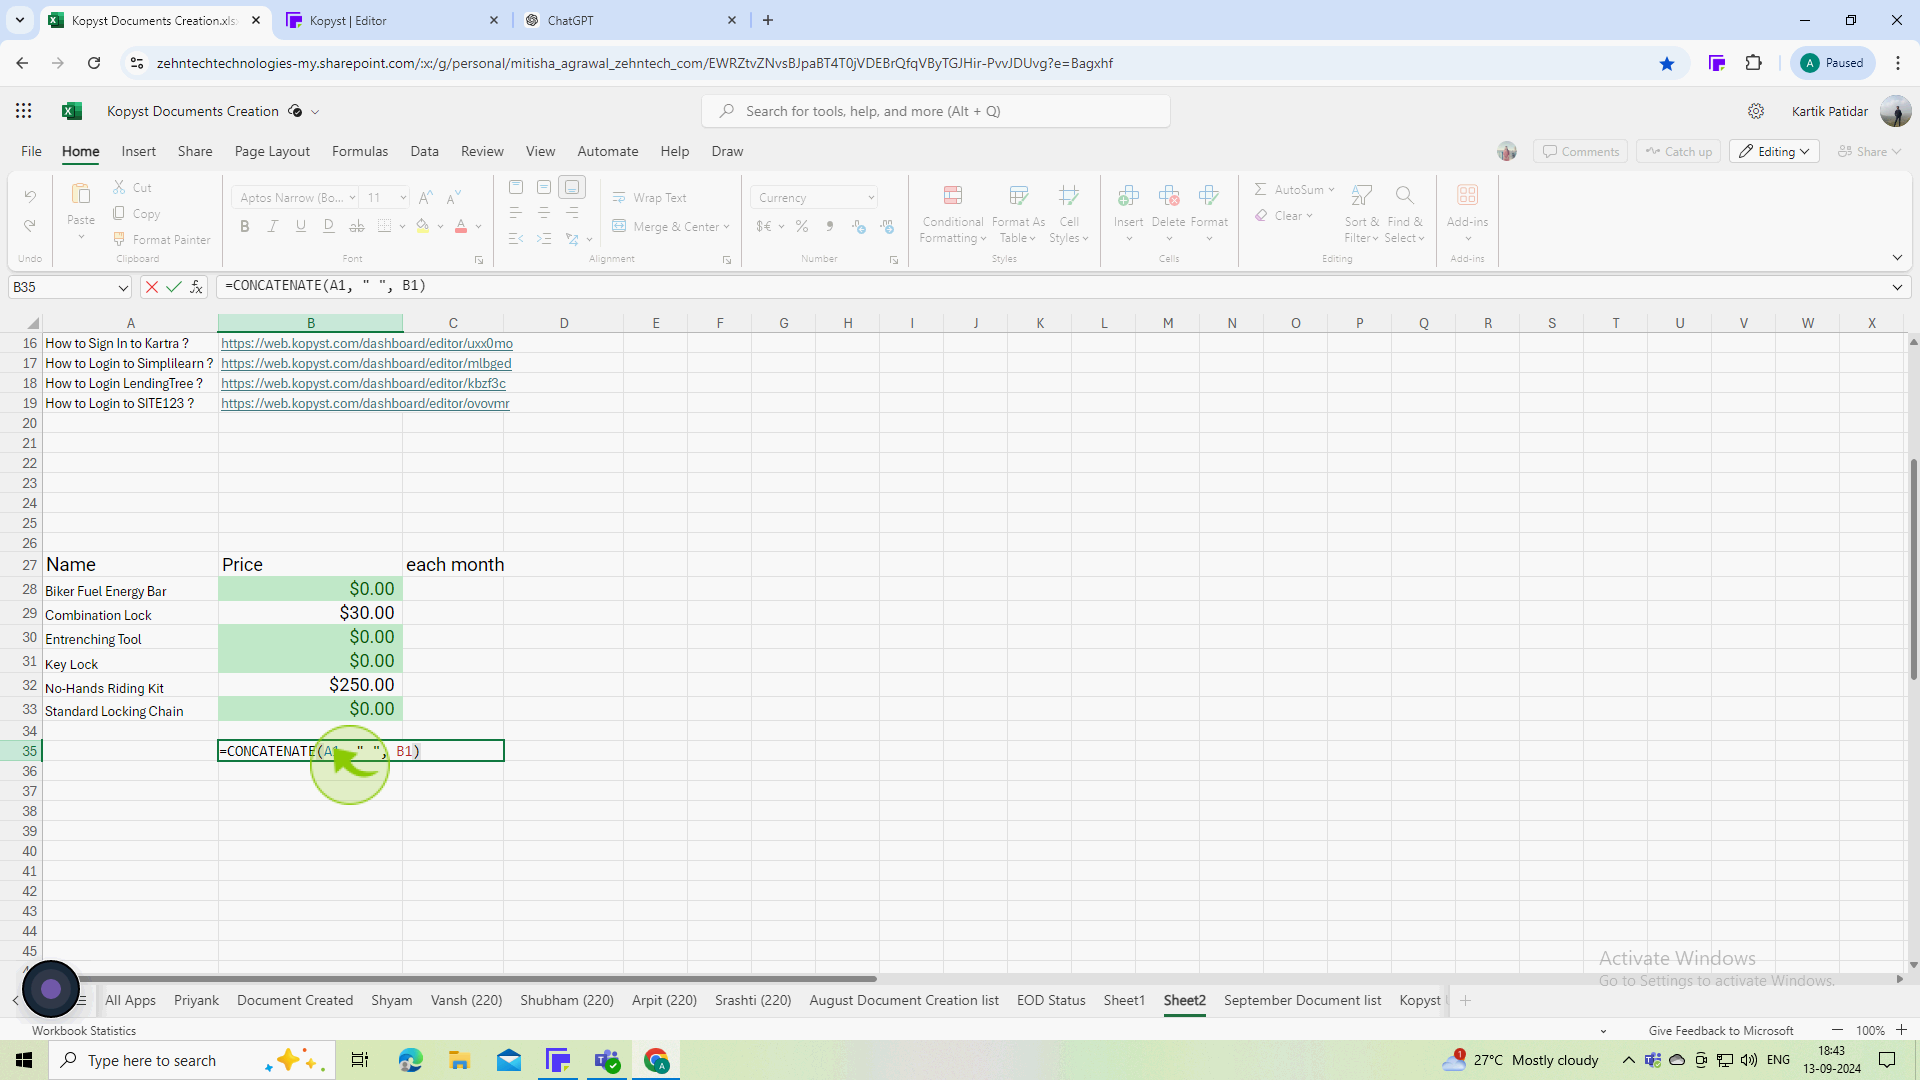Click the Kopyst tab at bottom
Image resolution: width=1920 pixels, height=1080 pixels.
point(1424,1001)
